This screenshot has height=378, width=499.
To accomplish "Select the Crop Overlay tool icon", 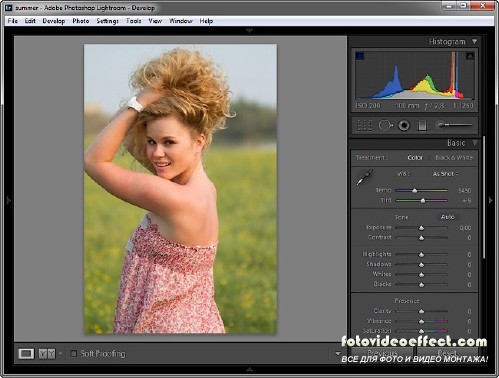I will click(365, 126).
